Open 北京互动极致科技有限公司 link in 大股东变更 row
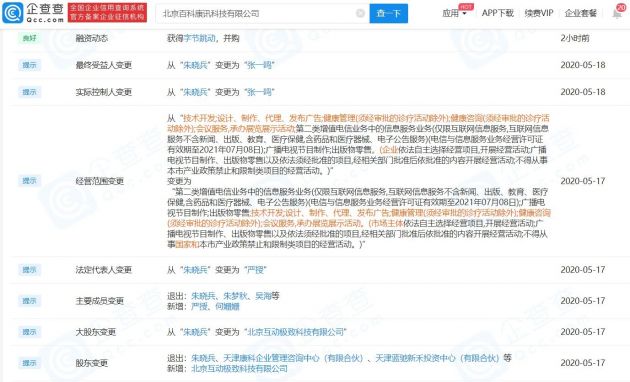The image size is (630, 382). pos(295,332)
